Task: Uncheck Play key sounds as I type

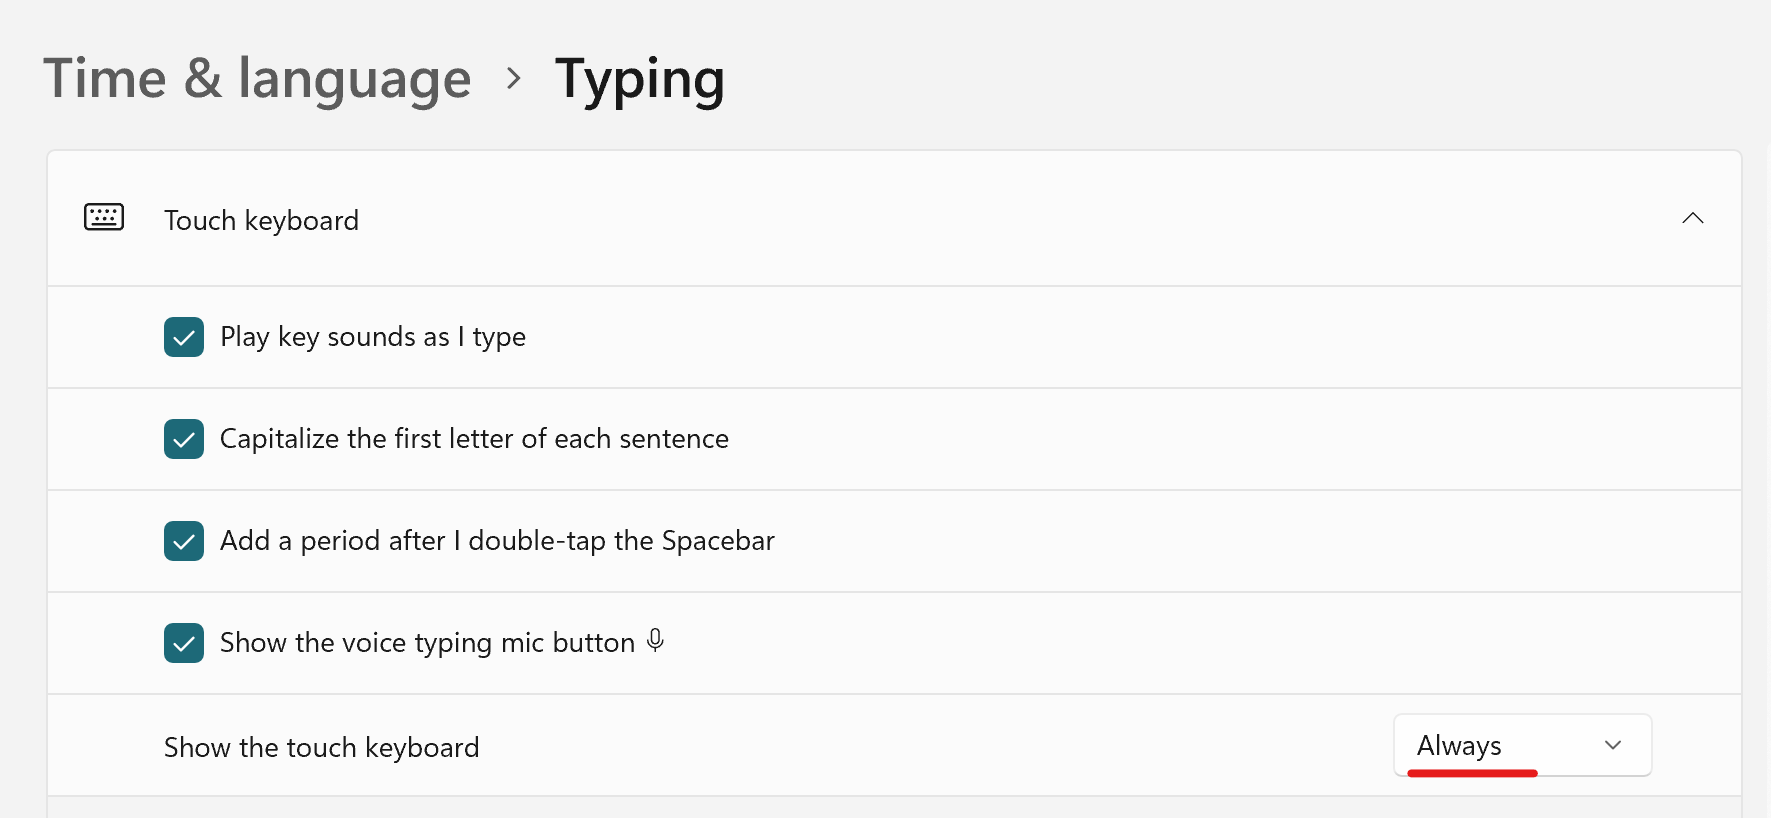Action: (x=184, y=337)
